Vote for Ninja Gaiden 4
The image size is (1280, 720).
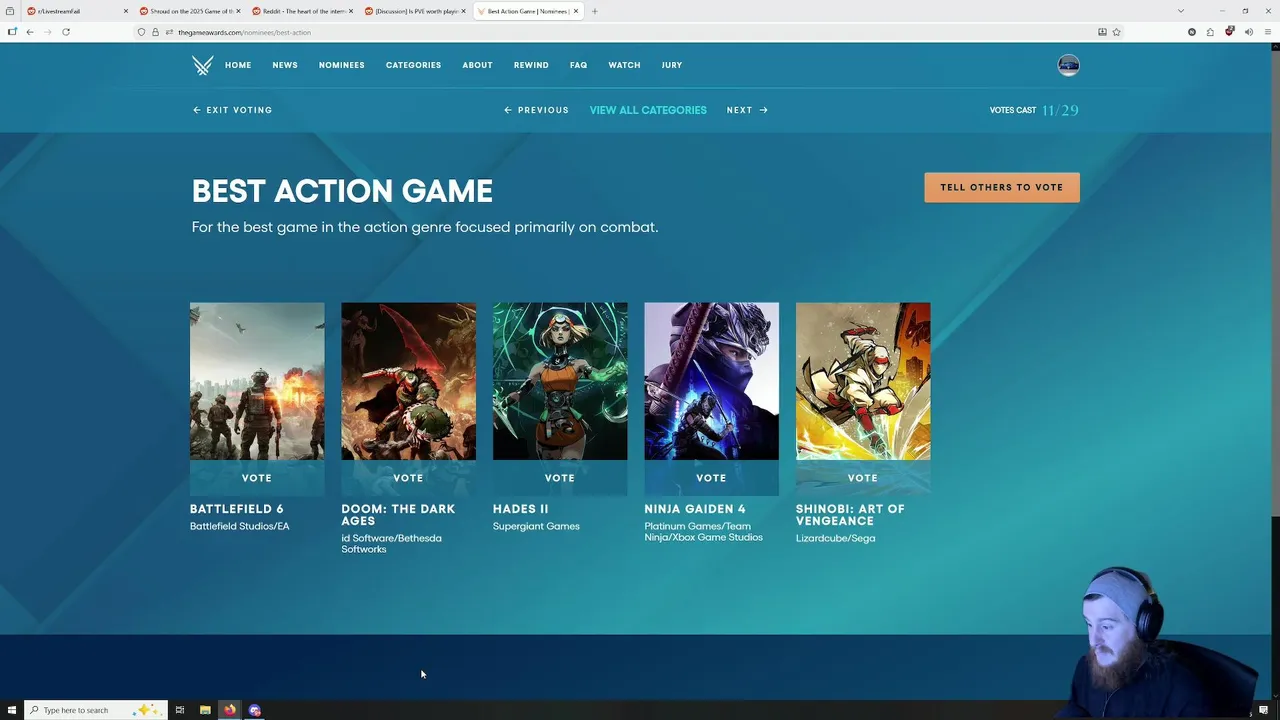coord(711,478)
